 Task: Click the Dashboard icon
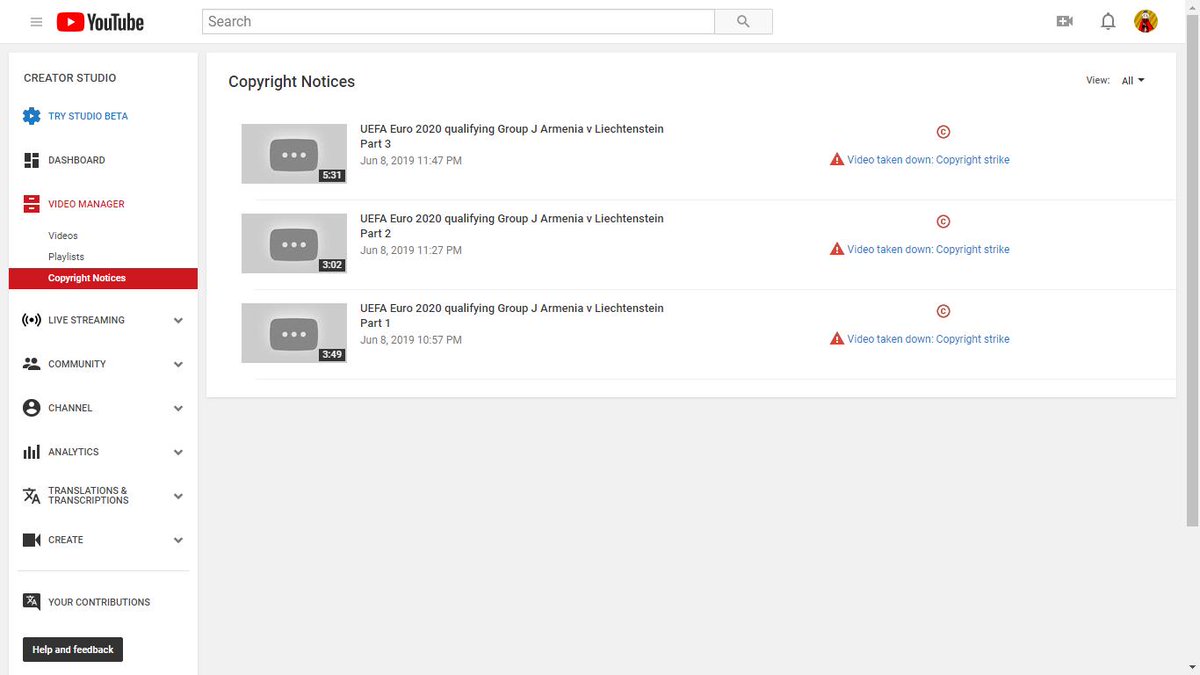pyautogui.click(x=31, y=160)
